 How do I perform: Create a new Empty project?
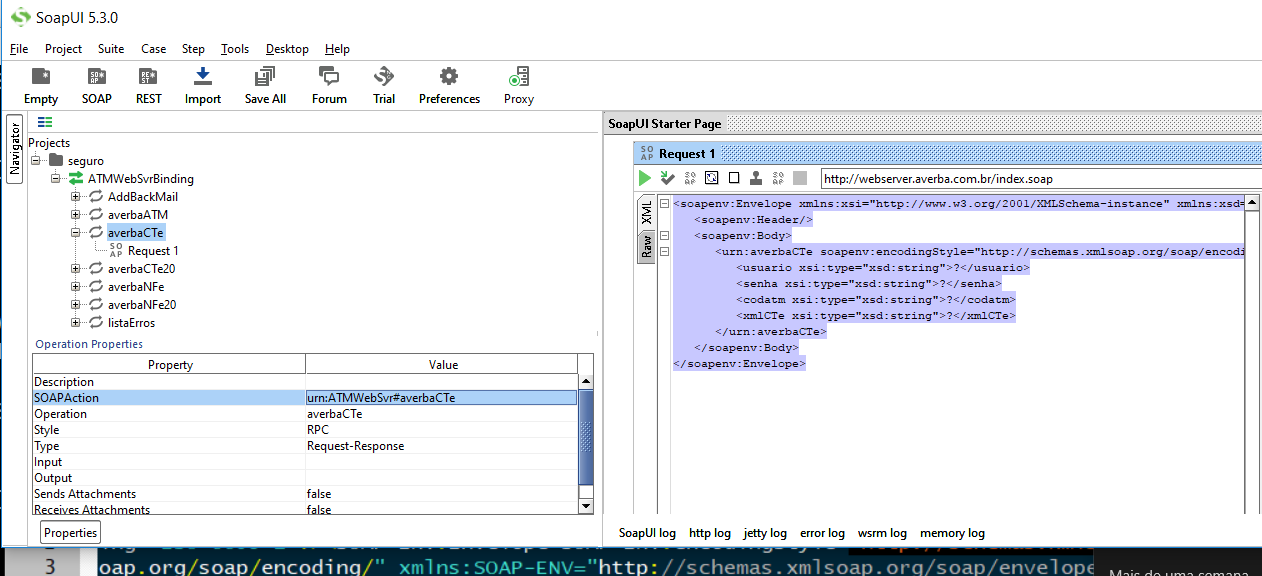(x=41, y=86)
